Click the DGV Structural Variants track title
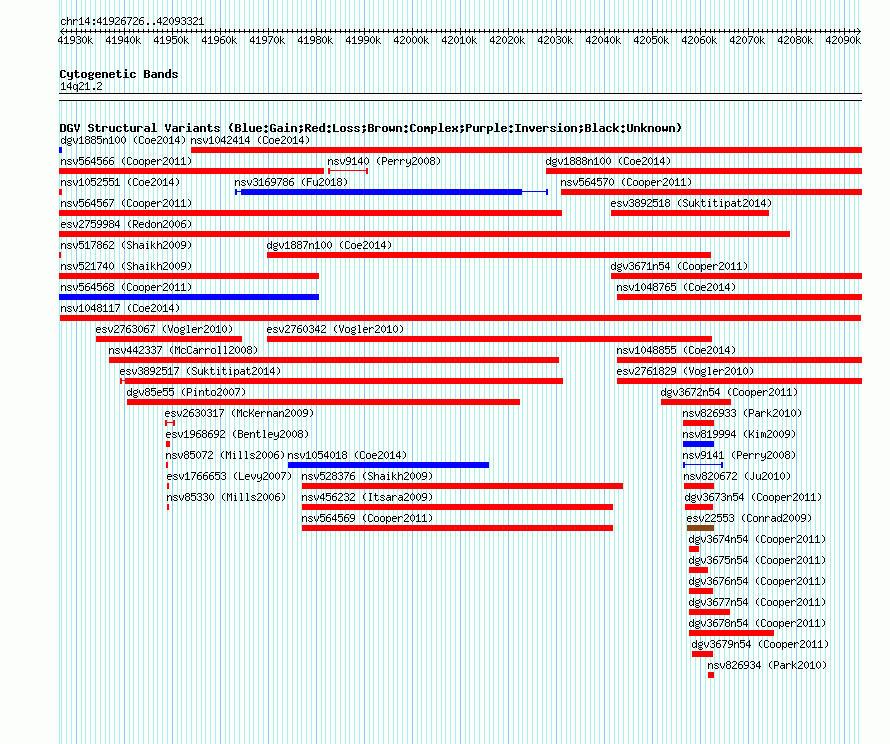890x744 pixels. pyautogui.click(x=371, y=128)
